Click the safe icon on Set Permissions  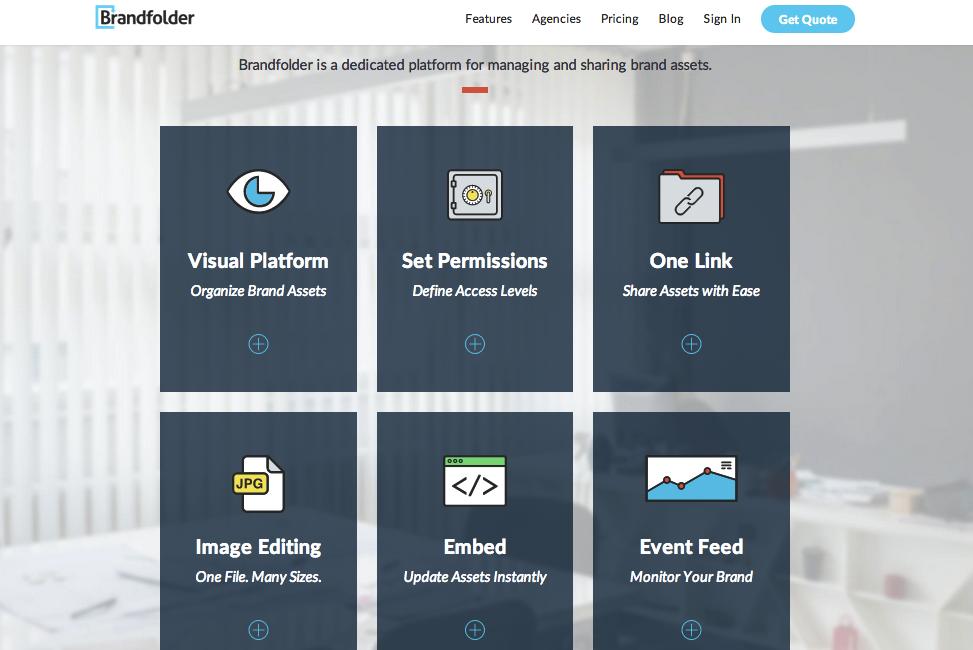[x=475, y=195]
